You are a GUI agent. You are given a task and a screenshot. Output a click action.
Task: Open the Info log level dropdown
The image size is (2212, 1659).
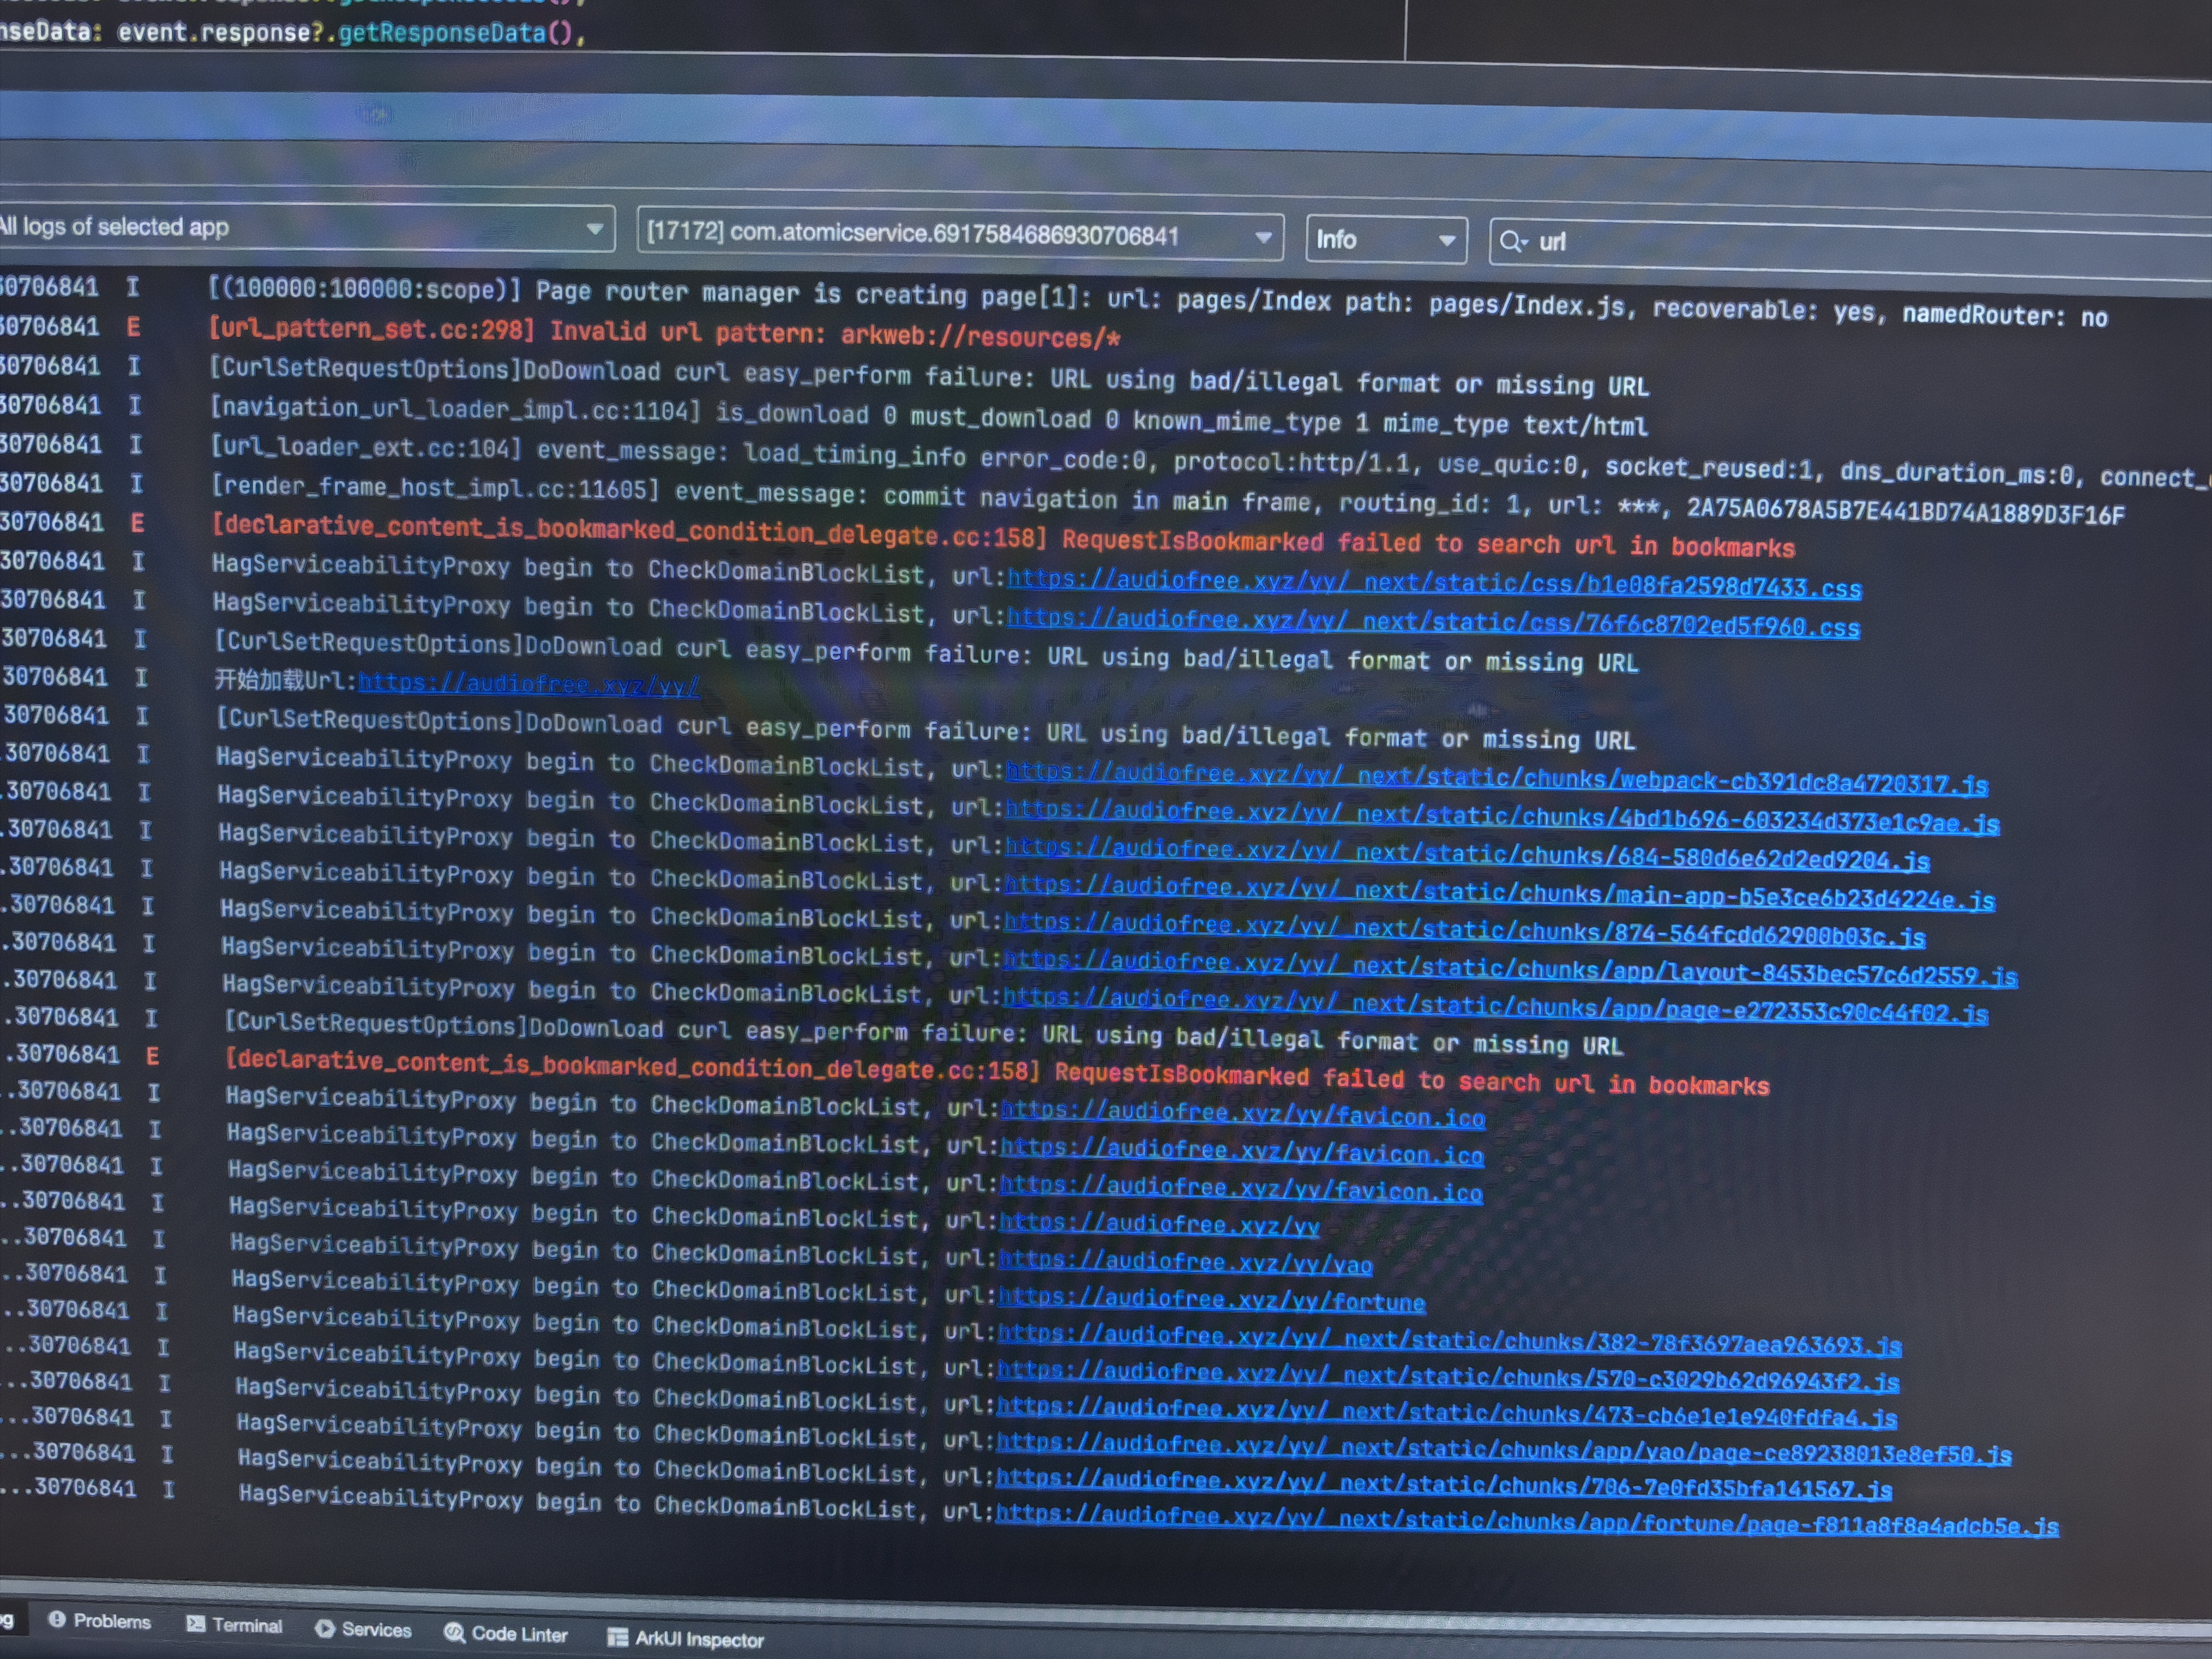click(x=1446, y=240)
